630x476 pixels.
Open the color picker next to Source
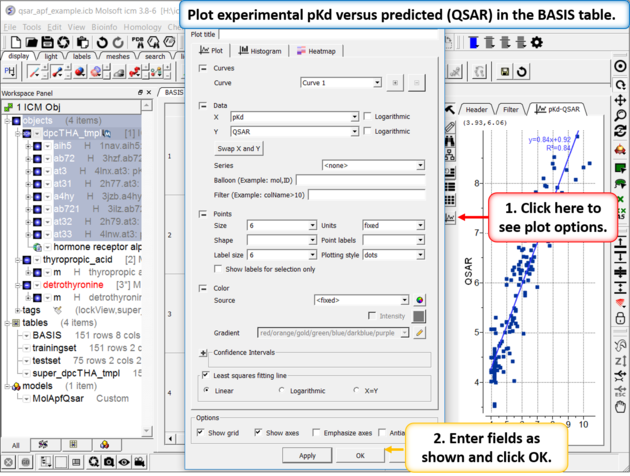tap(420, 300)
